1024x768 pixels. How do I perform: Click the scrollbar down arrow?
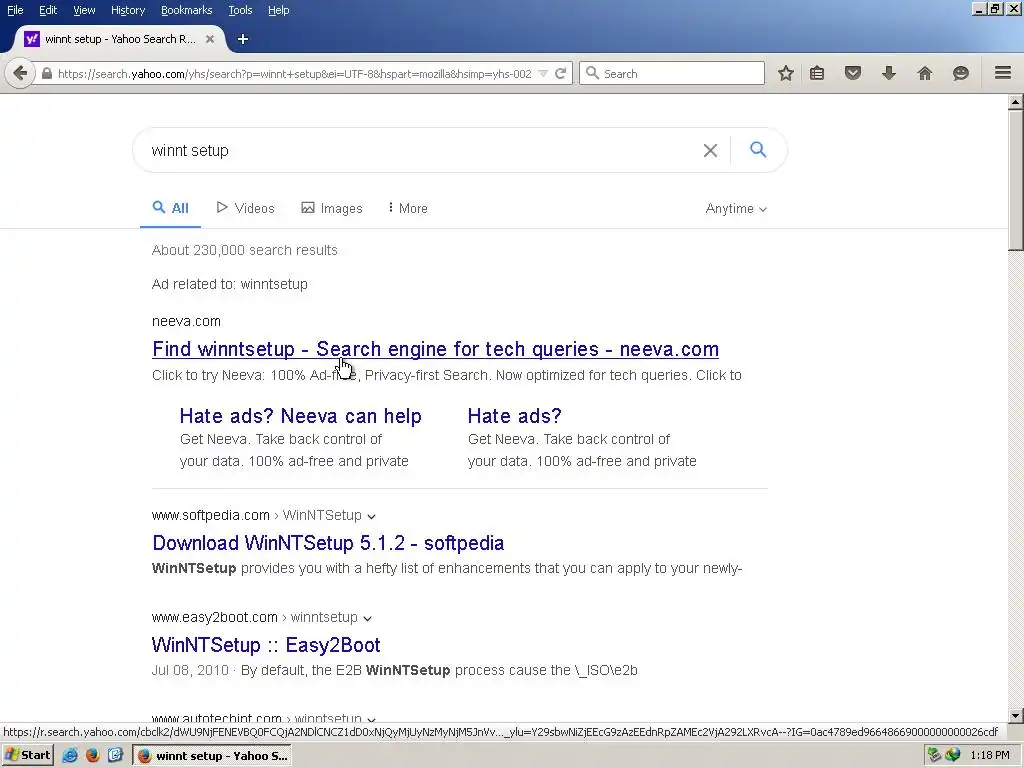pos(1015,715)
